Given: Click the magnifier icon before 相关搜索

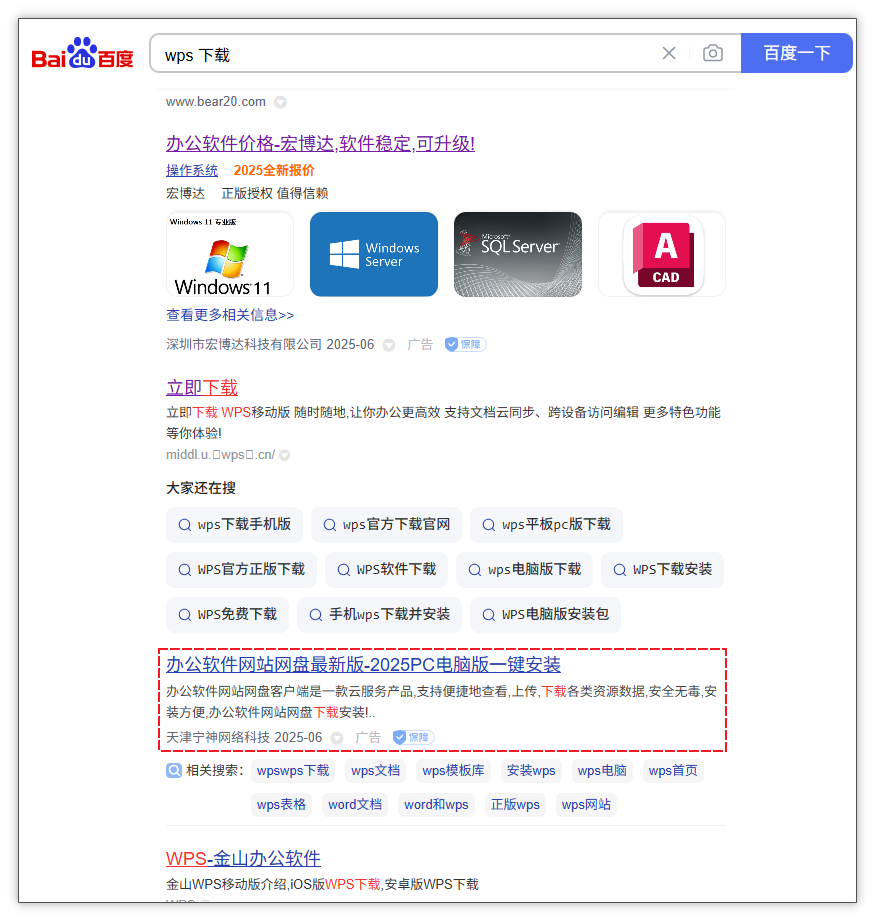Looking at the screenshot, I should click(174, 771).
